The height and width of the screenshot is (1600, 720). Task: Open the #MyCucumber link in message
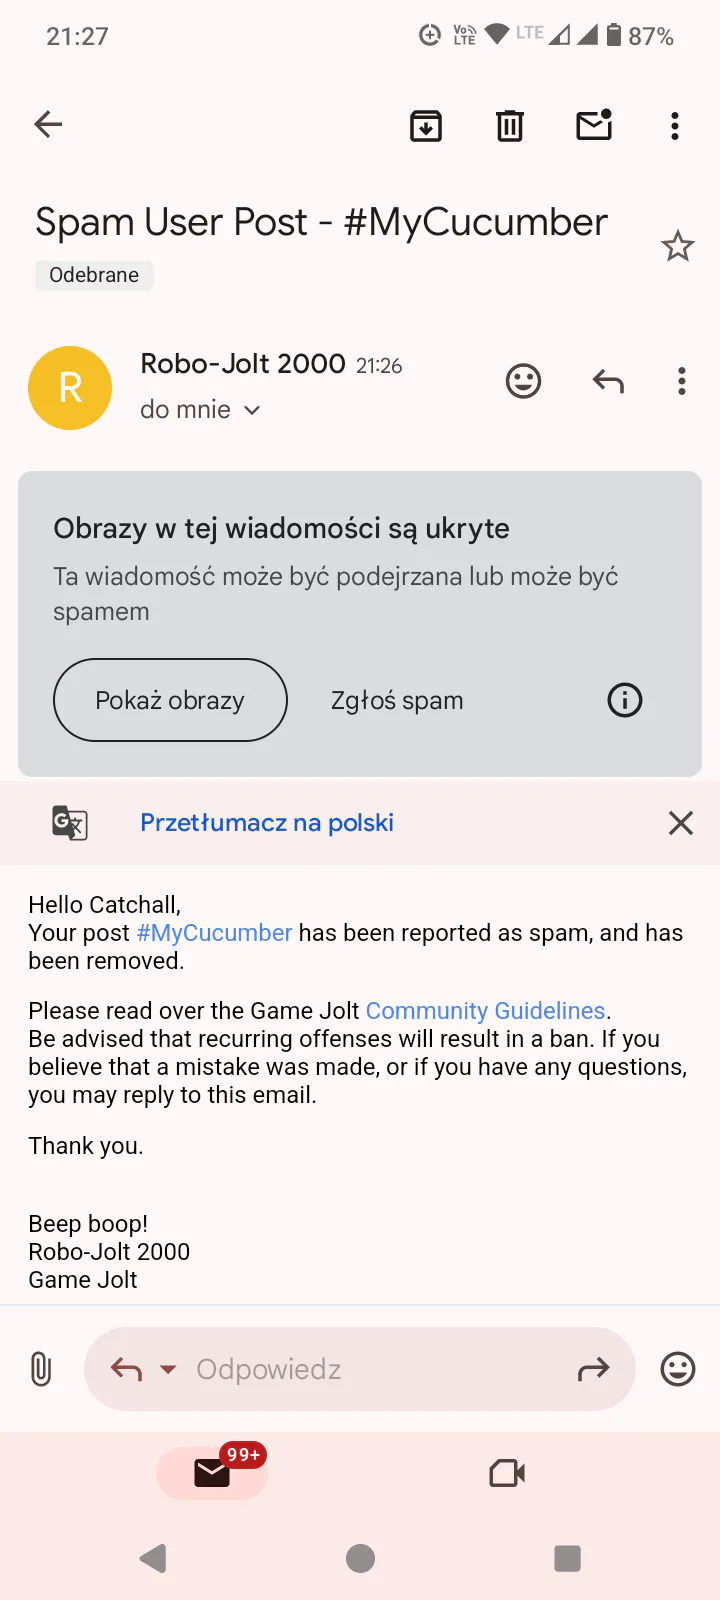pyautogui.click(x=214, y=933)
